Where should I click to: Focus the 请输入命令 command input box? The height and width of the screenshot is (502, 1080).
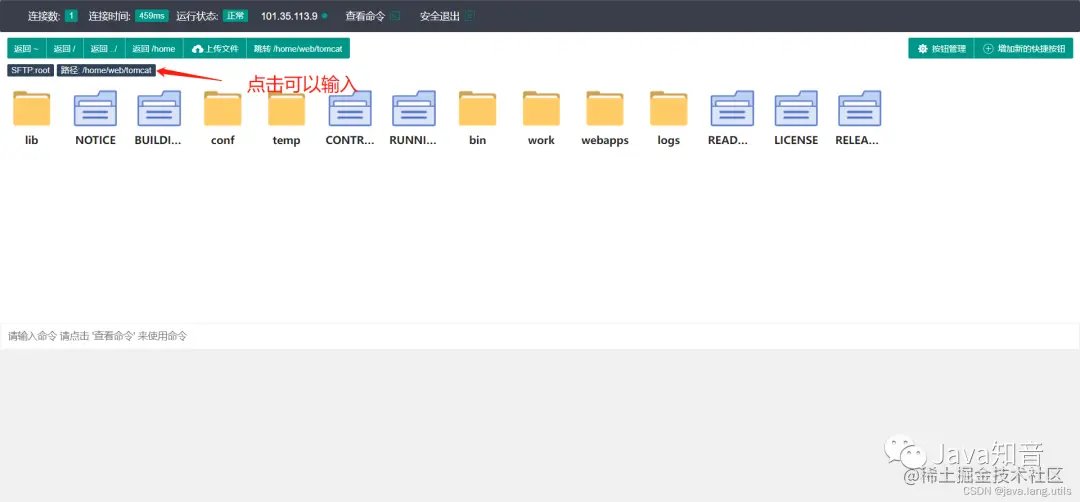coord(540,336)
